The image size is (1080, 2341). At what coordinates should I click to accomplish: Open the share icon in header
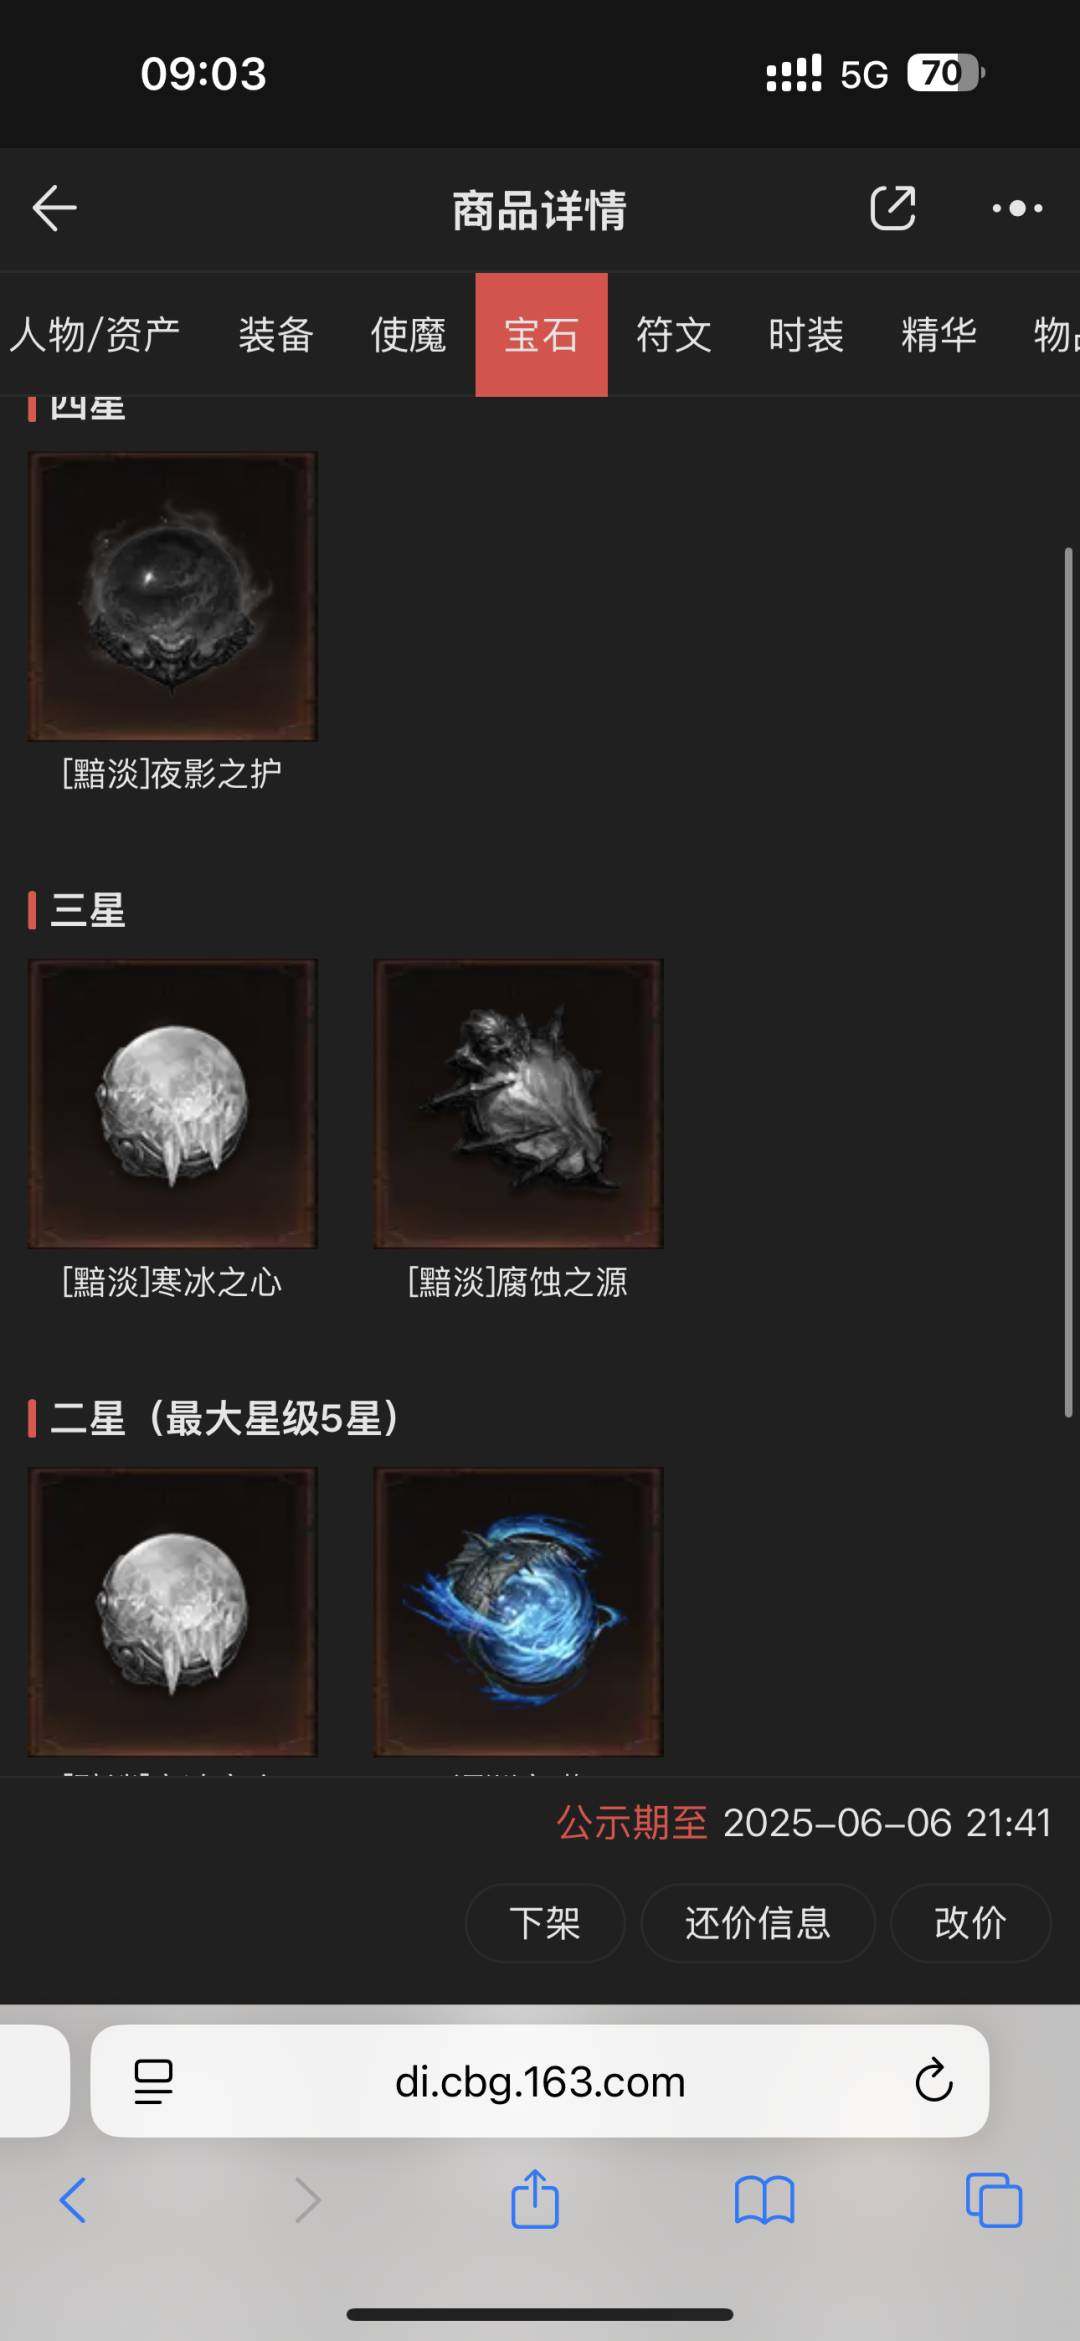click(x=892, y=208)
